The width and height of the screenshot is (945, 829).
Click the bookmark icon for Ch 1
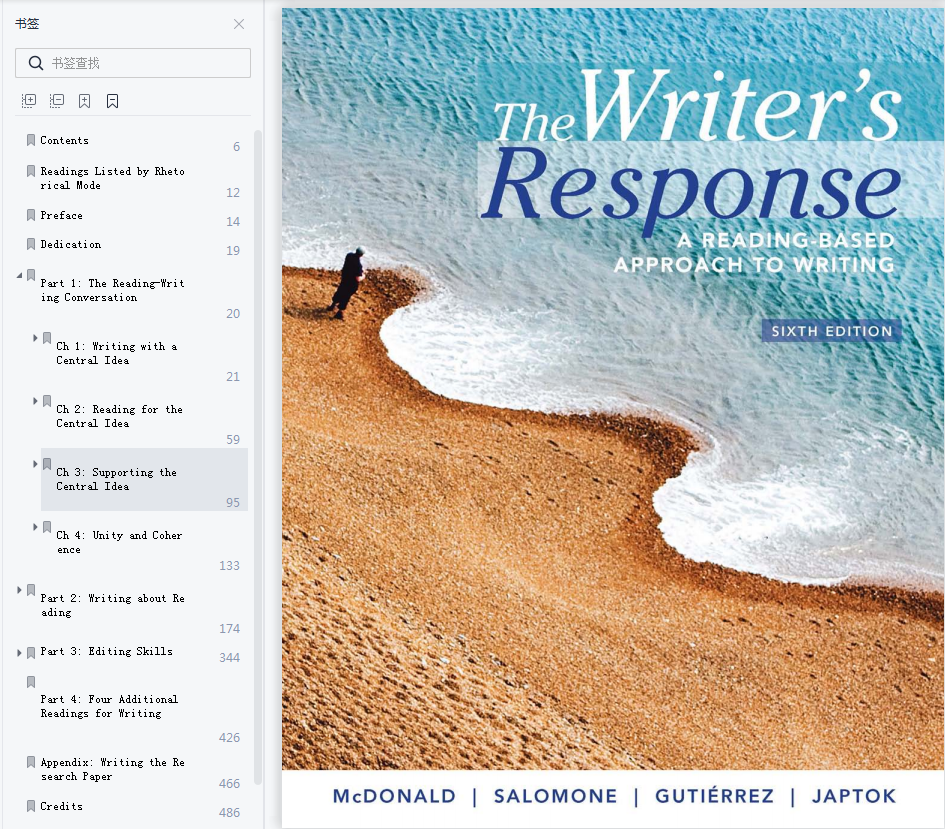[x=47, y=338]
